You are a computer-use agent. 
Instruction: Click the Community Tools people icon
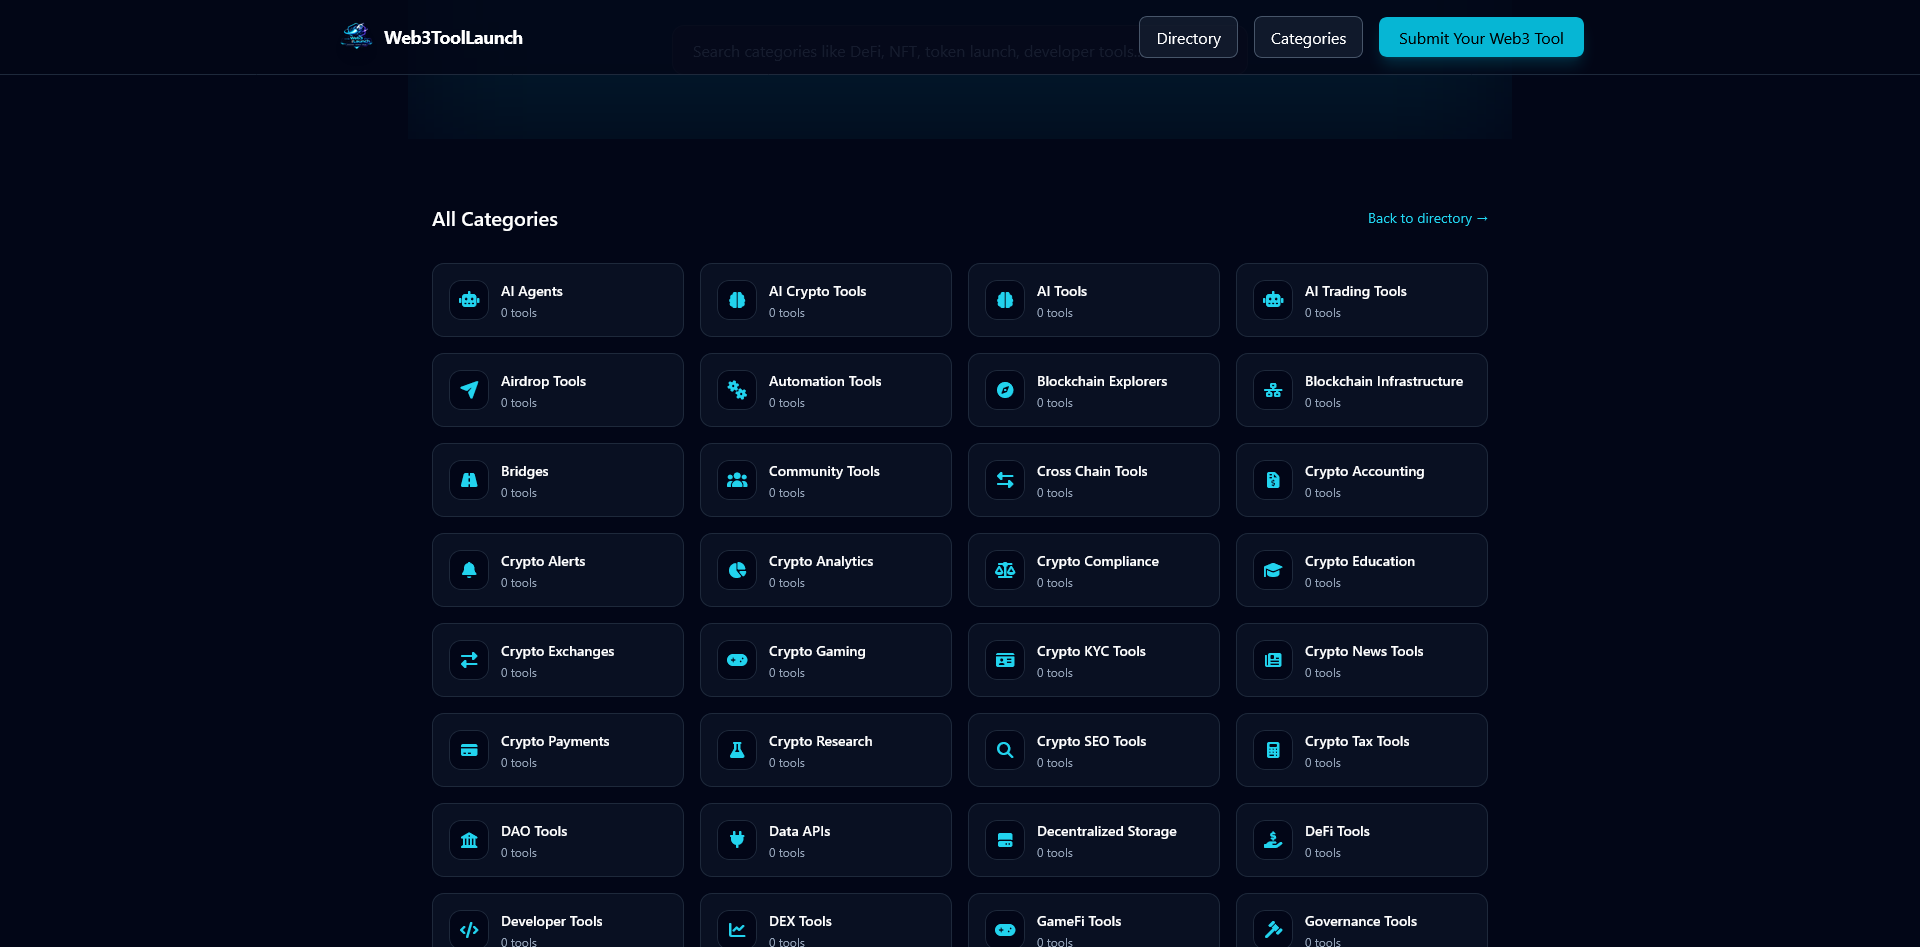tap(737, 480)
